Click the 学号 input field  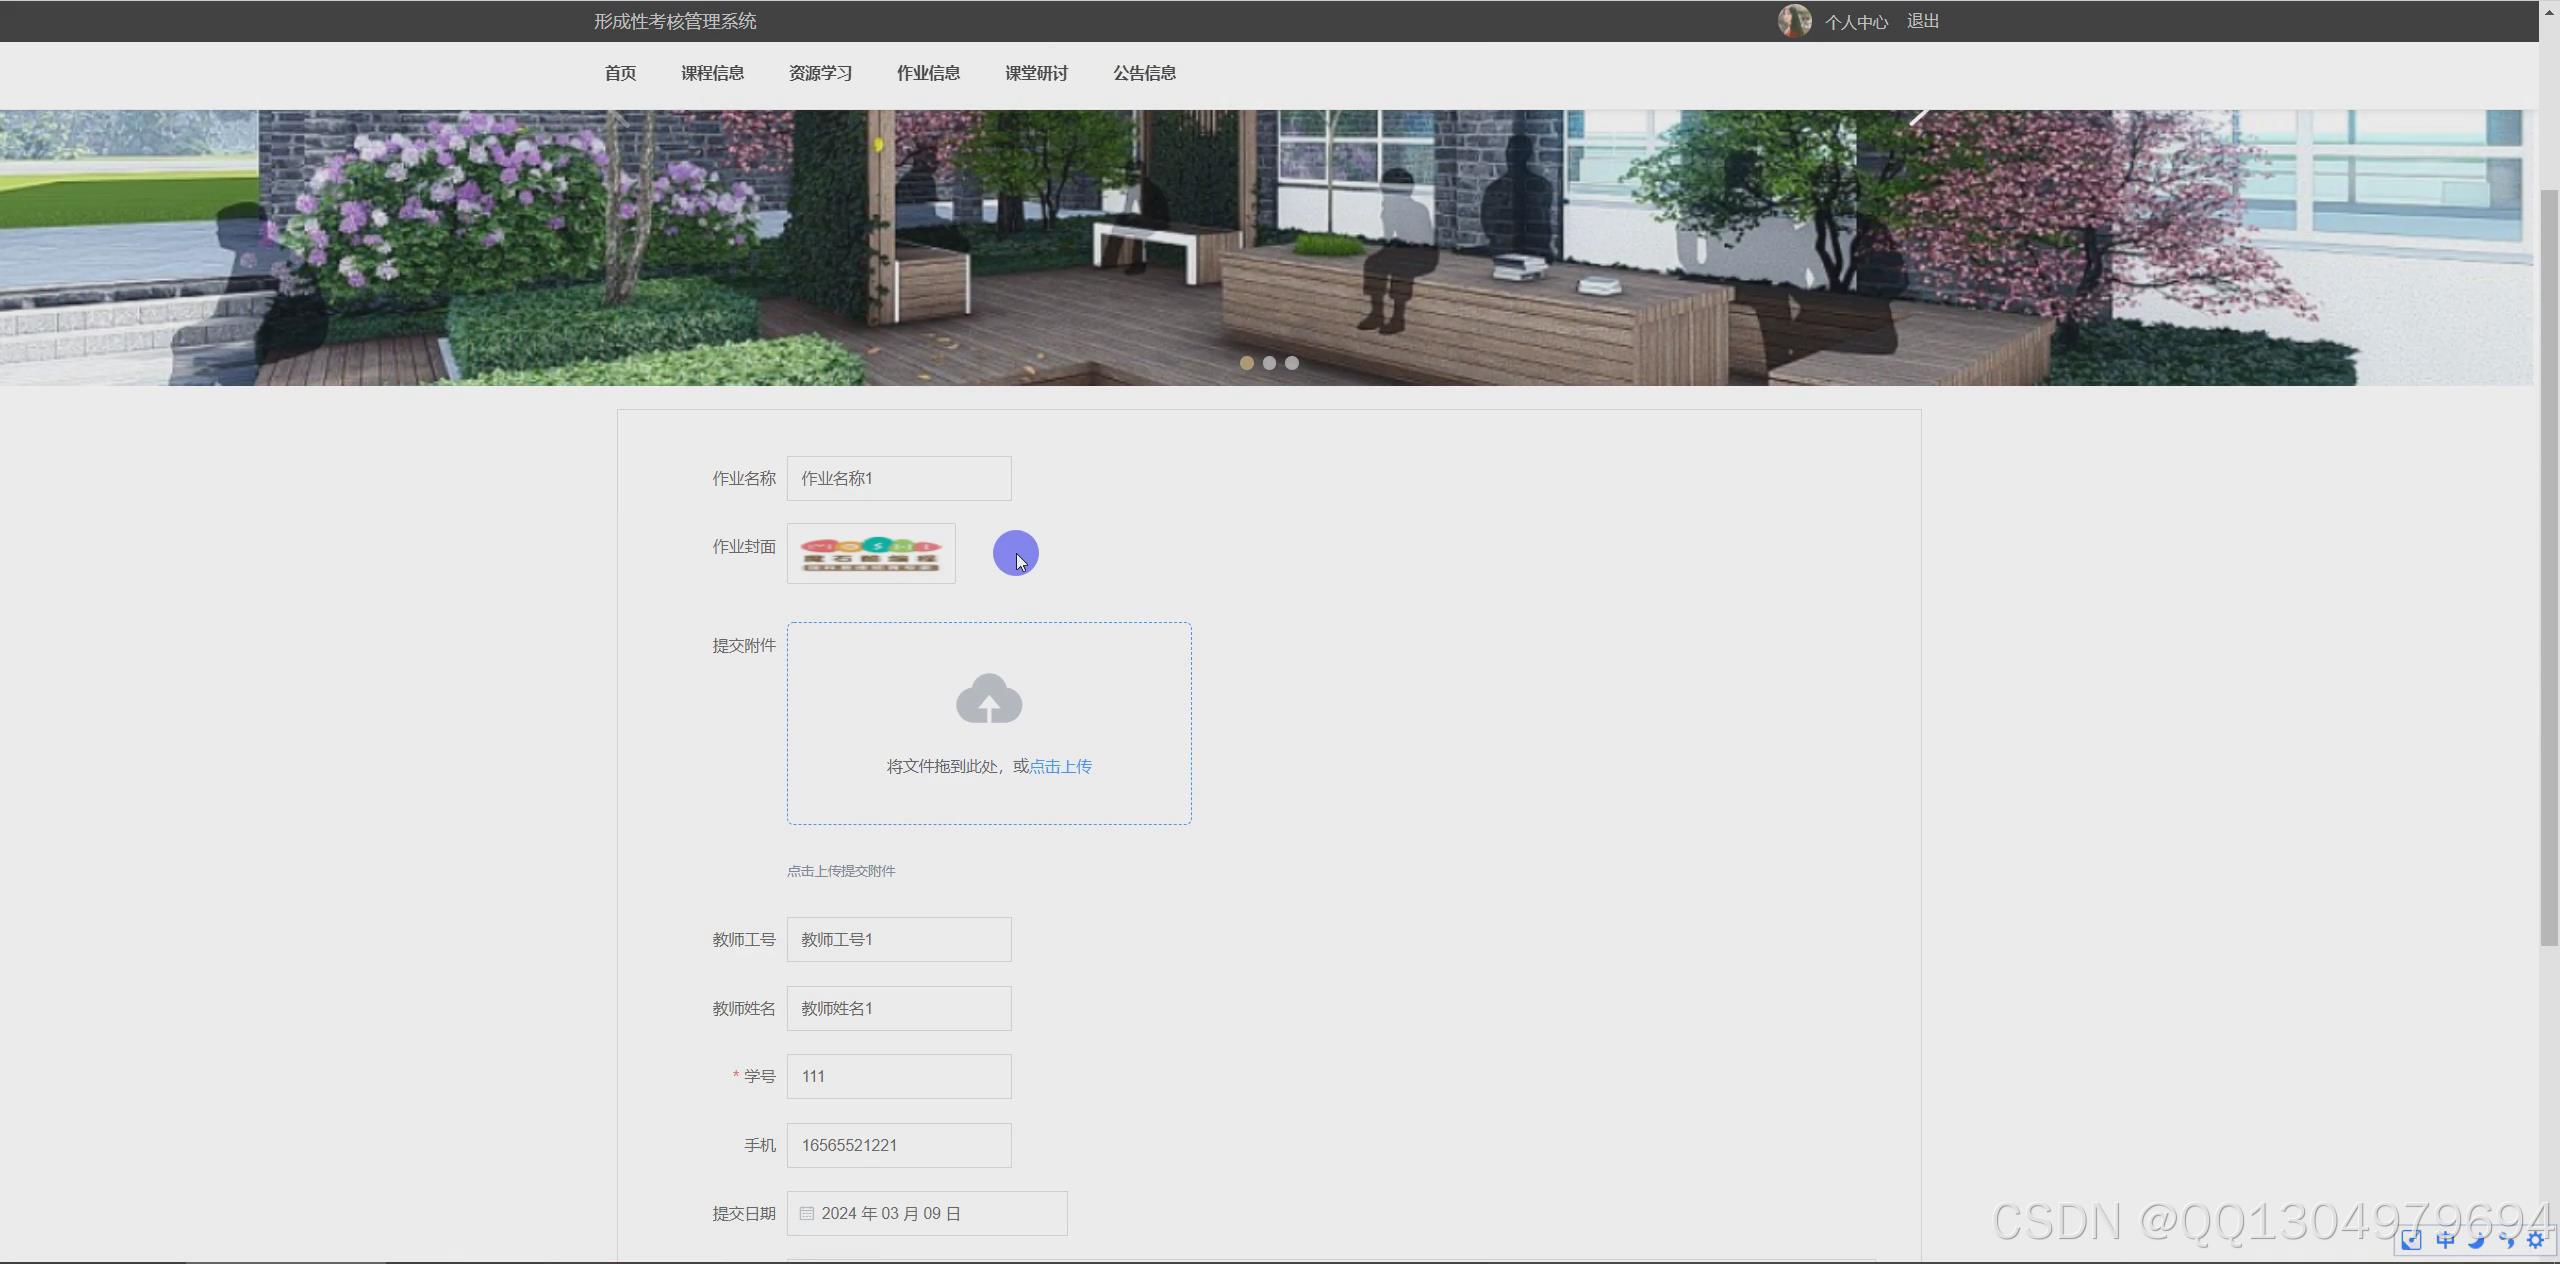(x=898, y=1076)
